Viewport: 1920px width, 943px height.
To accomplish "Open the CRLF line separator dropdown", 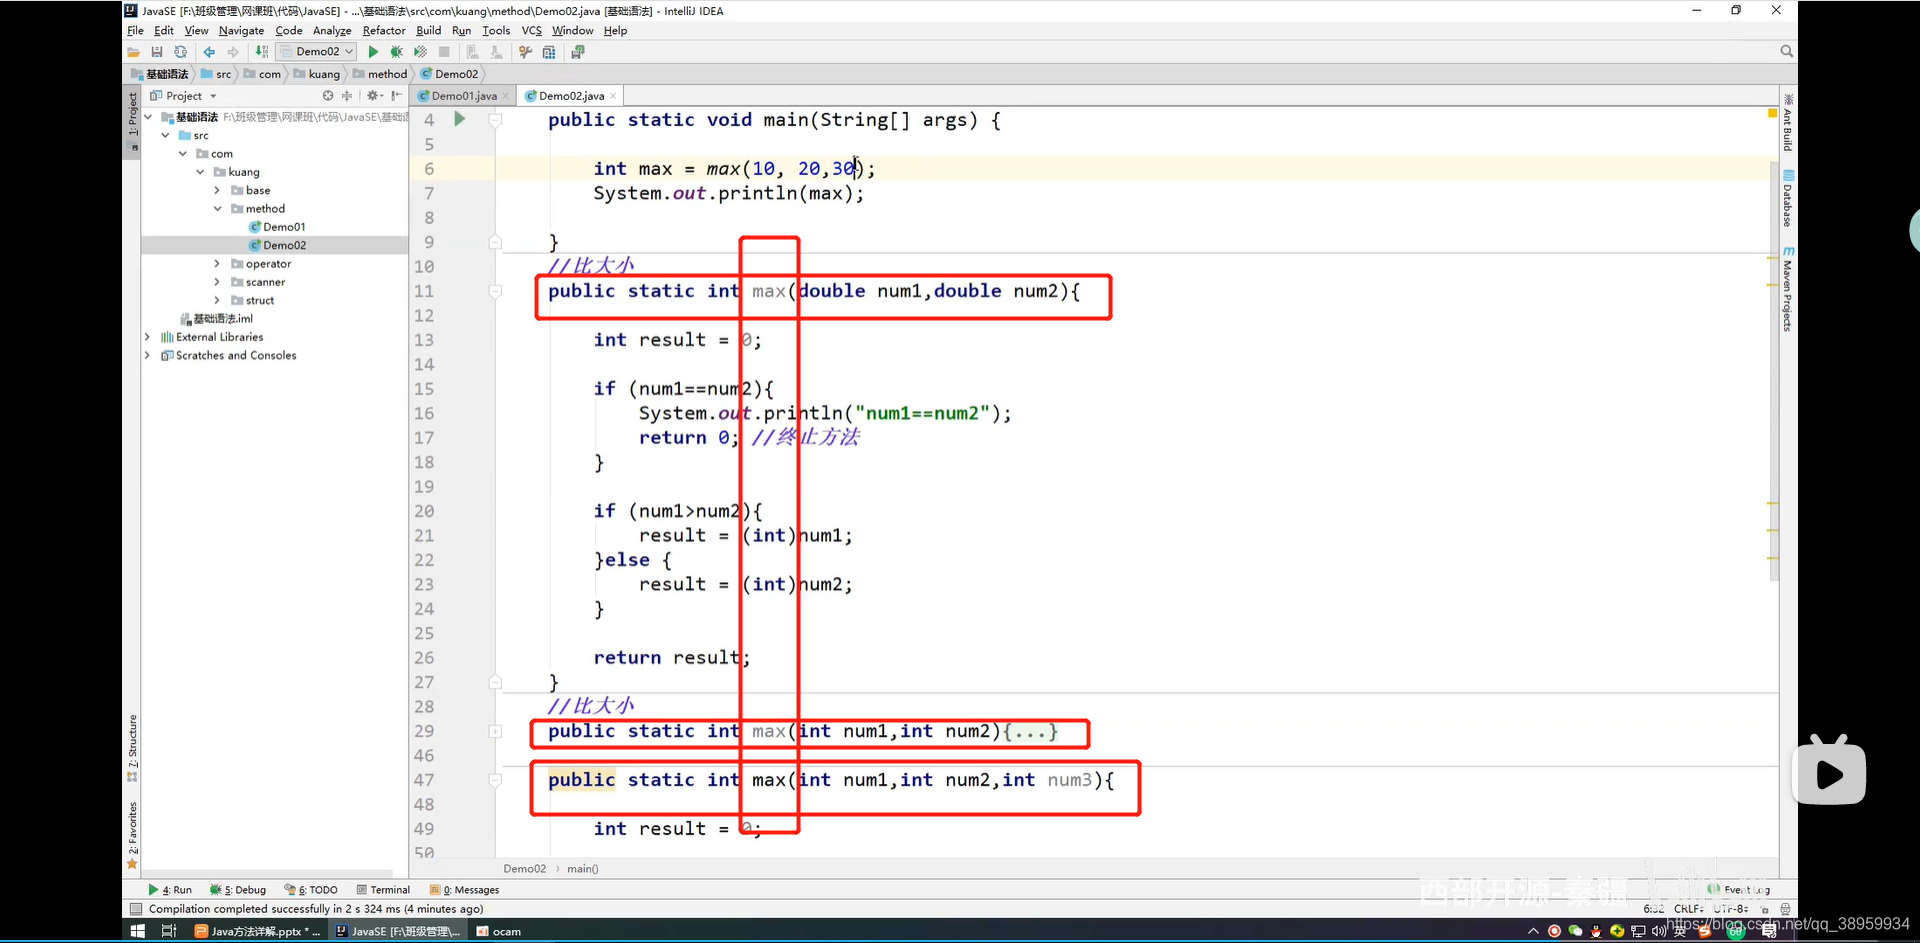I will [x=1689, y=909].
